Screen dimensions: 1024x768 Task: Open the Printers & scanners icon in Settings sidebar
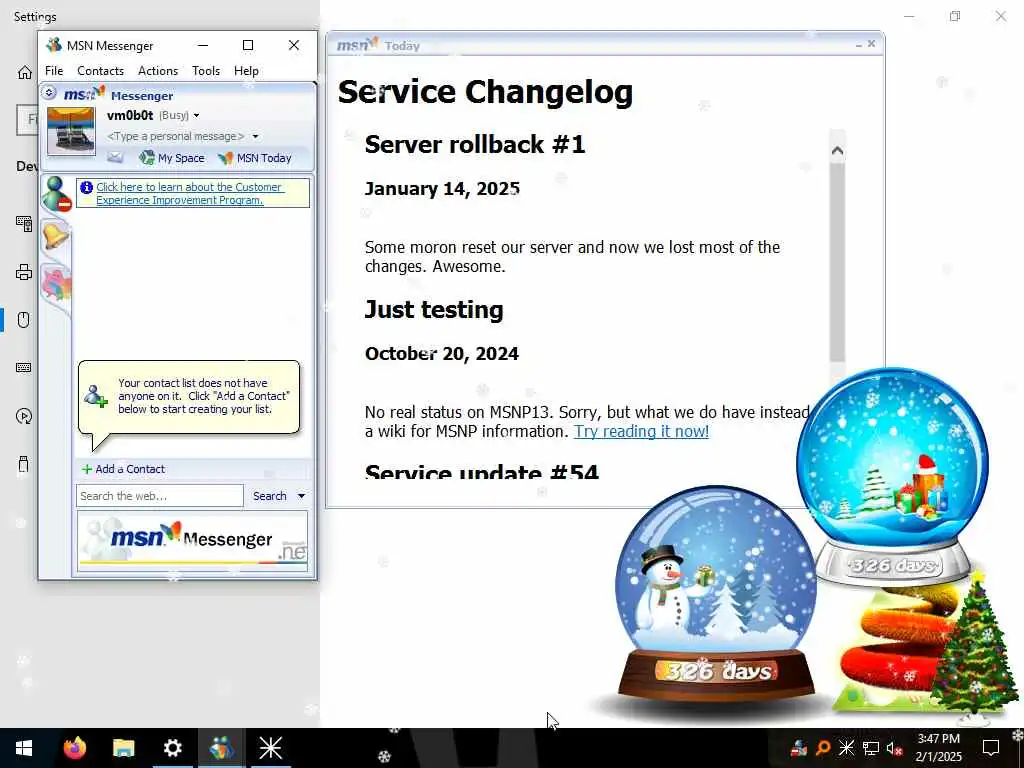[x=24, y=272]
